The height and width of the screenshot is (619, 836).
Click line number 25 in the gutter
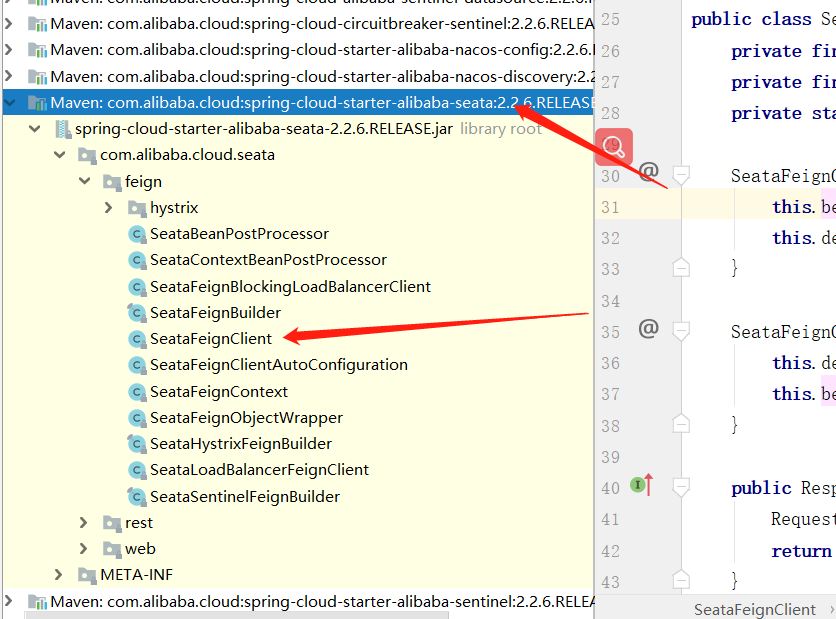[x=610, y=20]
